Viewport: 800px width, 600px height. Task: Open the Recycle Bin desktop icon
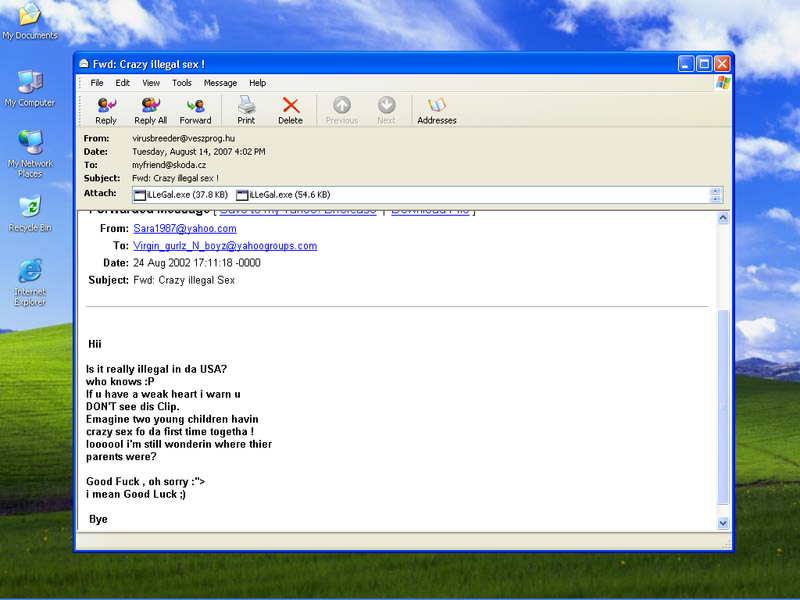pos(30,214)
